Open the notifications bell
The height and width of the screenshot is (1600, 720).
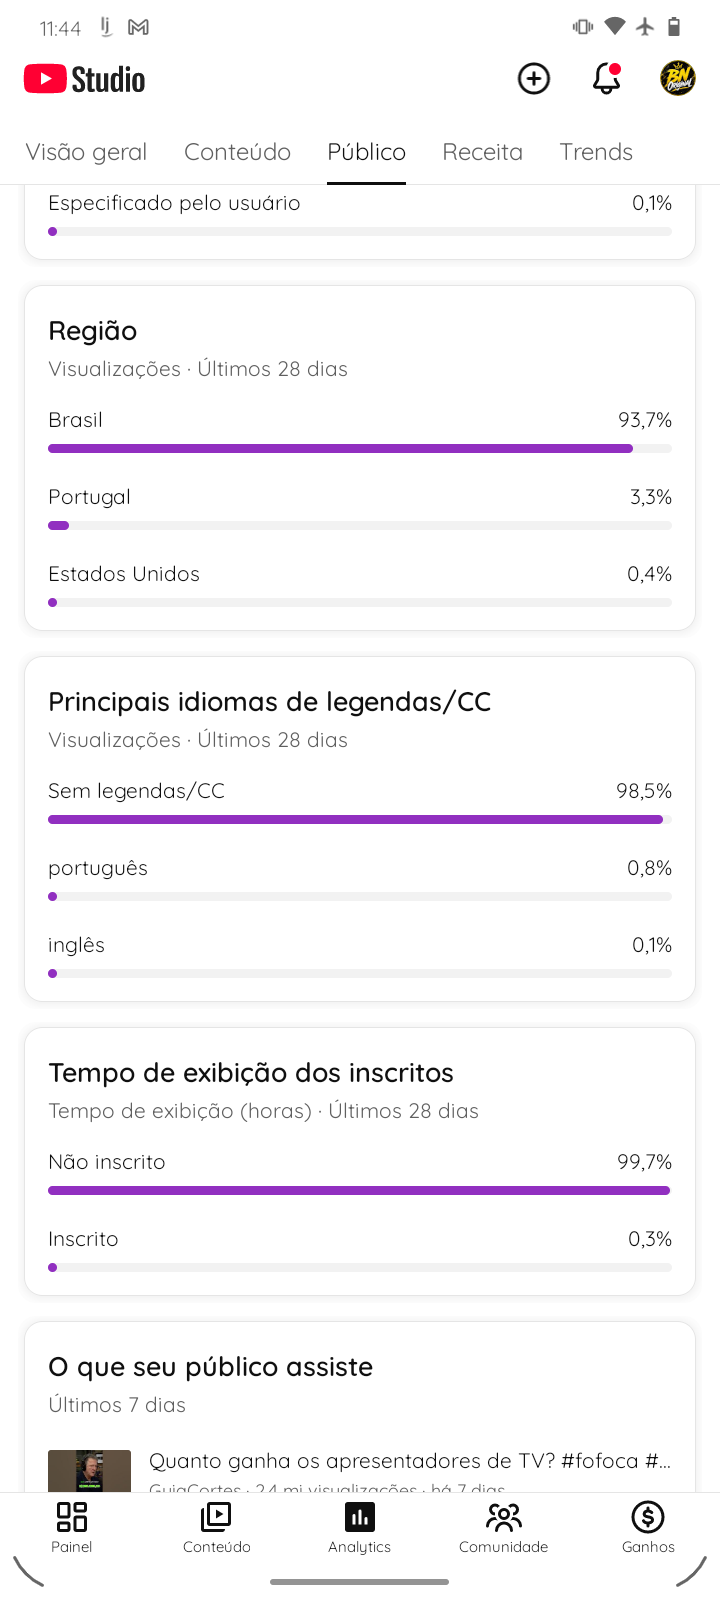(607, 78)
